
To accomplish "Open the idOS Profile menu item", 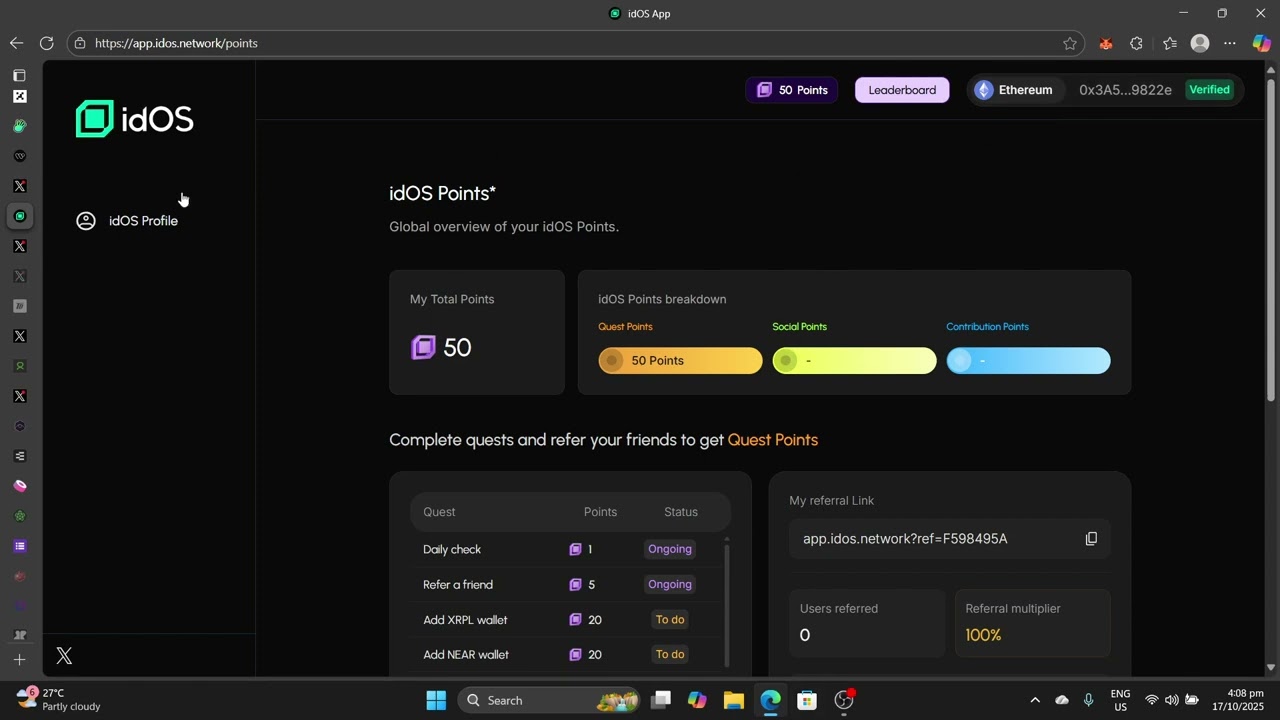I will (127, 221).
